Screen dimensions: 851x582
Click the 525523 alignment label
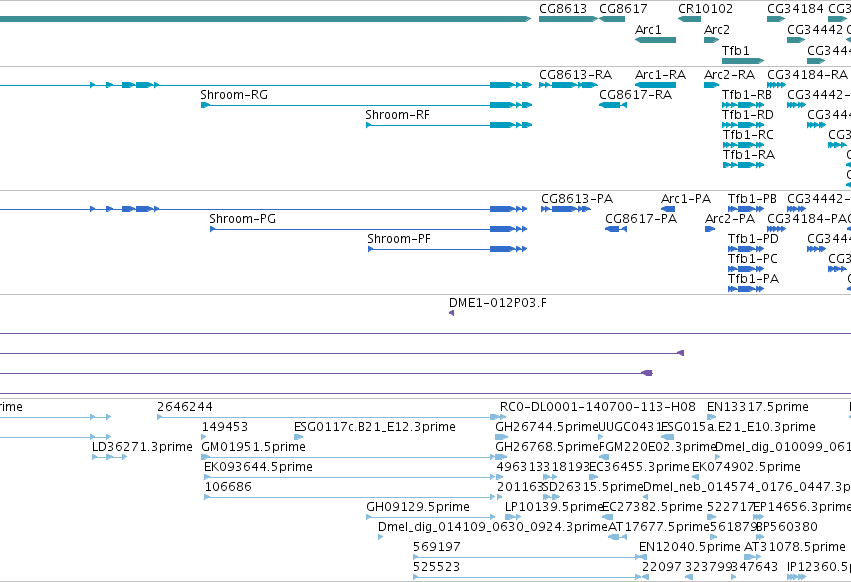coord(436,567)
